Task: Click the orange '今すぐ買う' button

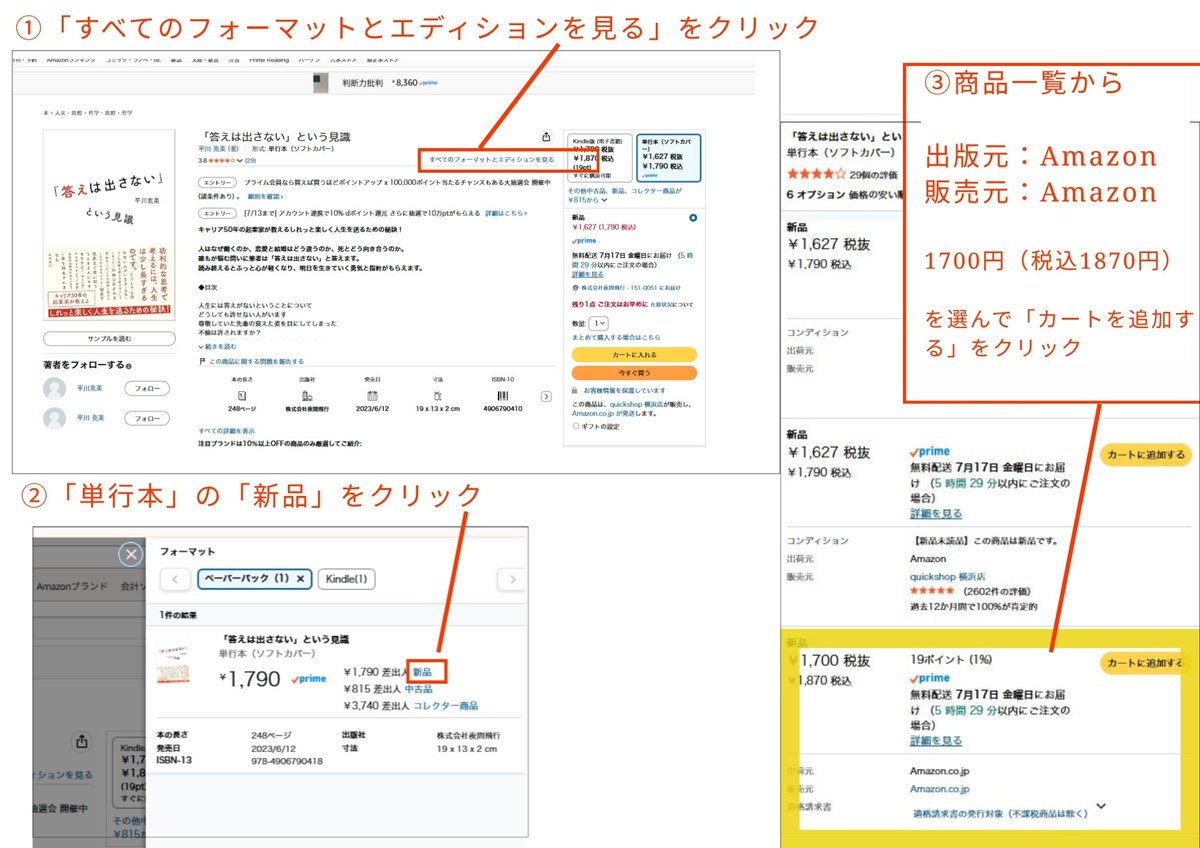Action: (x=634, y=373)
